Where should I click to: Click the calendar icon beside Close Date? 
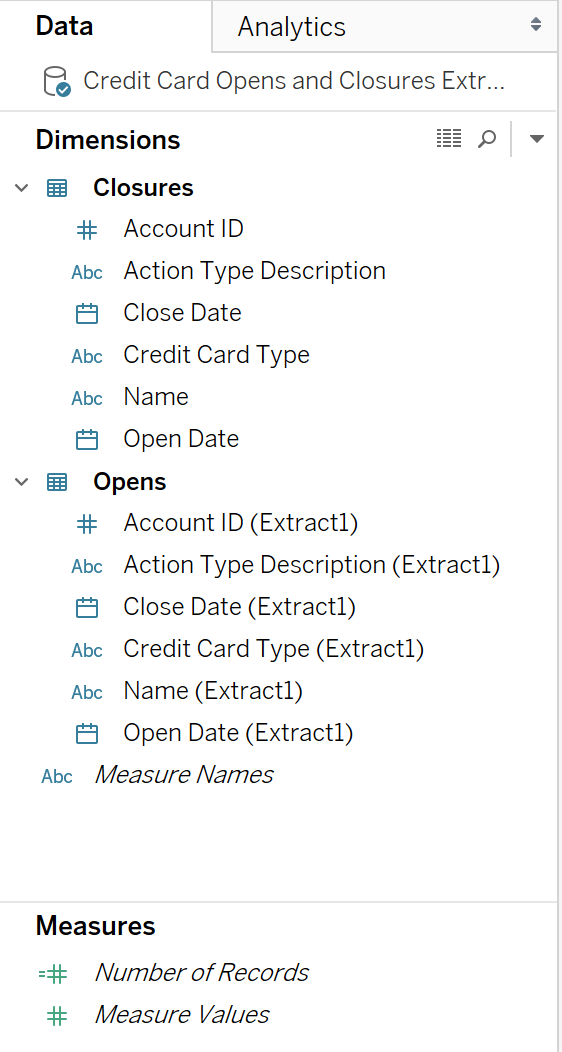coord(87,313)
